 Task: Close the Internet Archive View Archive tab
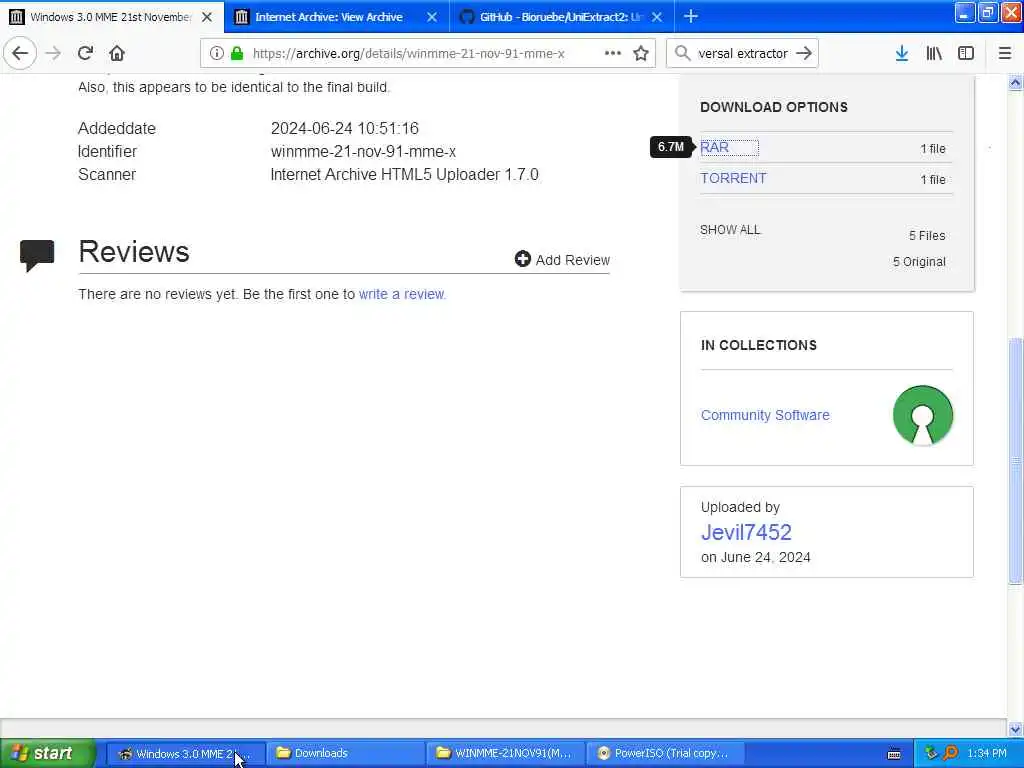[x=432, y=17]
